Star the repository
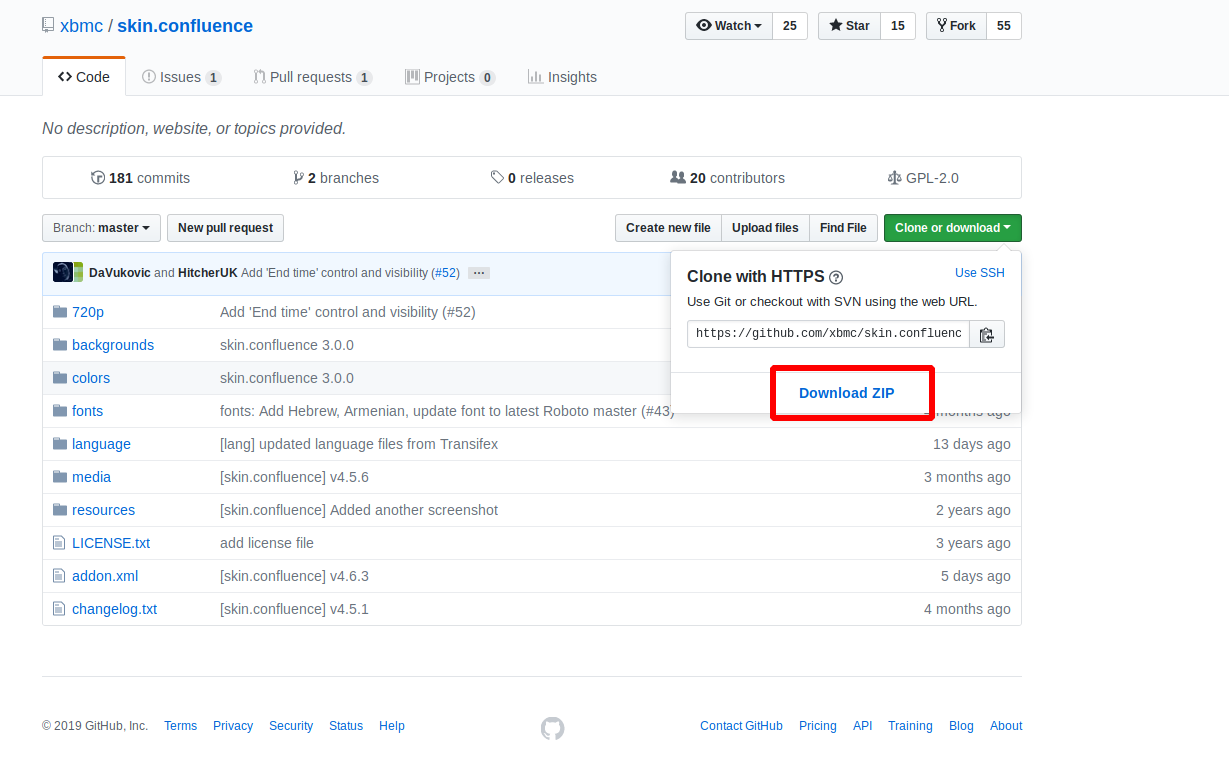The width and height of the screenshot is (1229, 767). (x=849, y=26)
